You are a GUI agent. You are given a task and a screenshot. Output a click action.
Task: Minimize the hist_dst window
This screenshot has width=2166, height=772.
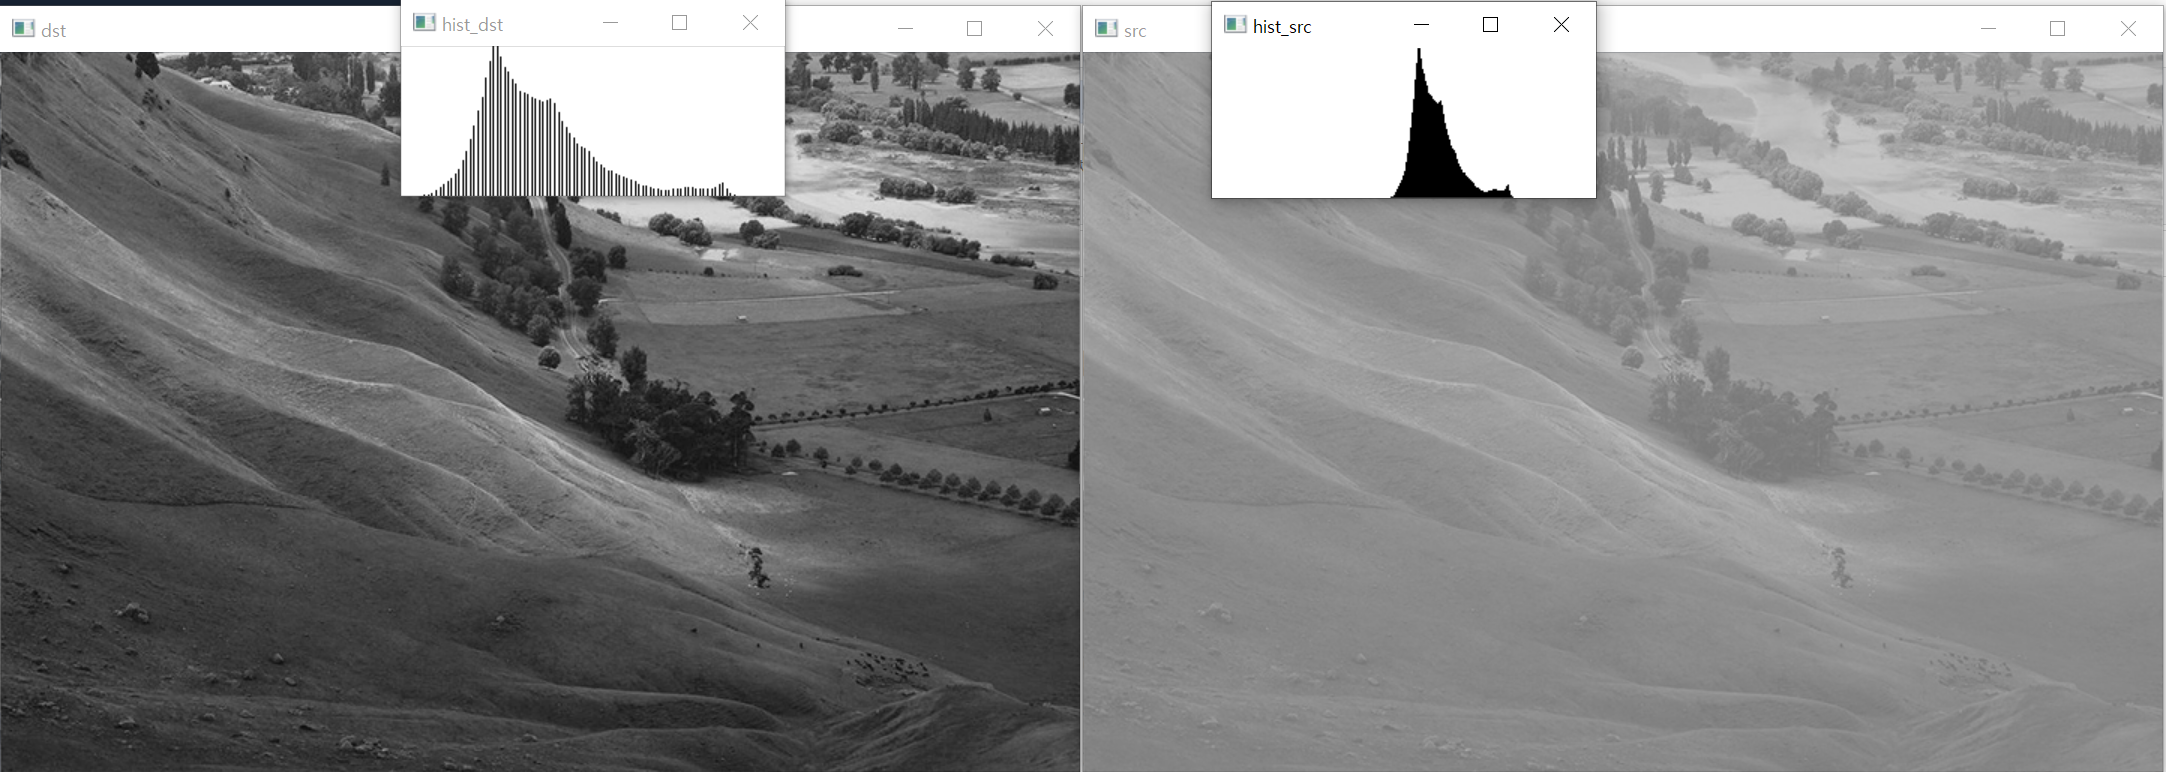(x=611, y=23)
